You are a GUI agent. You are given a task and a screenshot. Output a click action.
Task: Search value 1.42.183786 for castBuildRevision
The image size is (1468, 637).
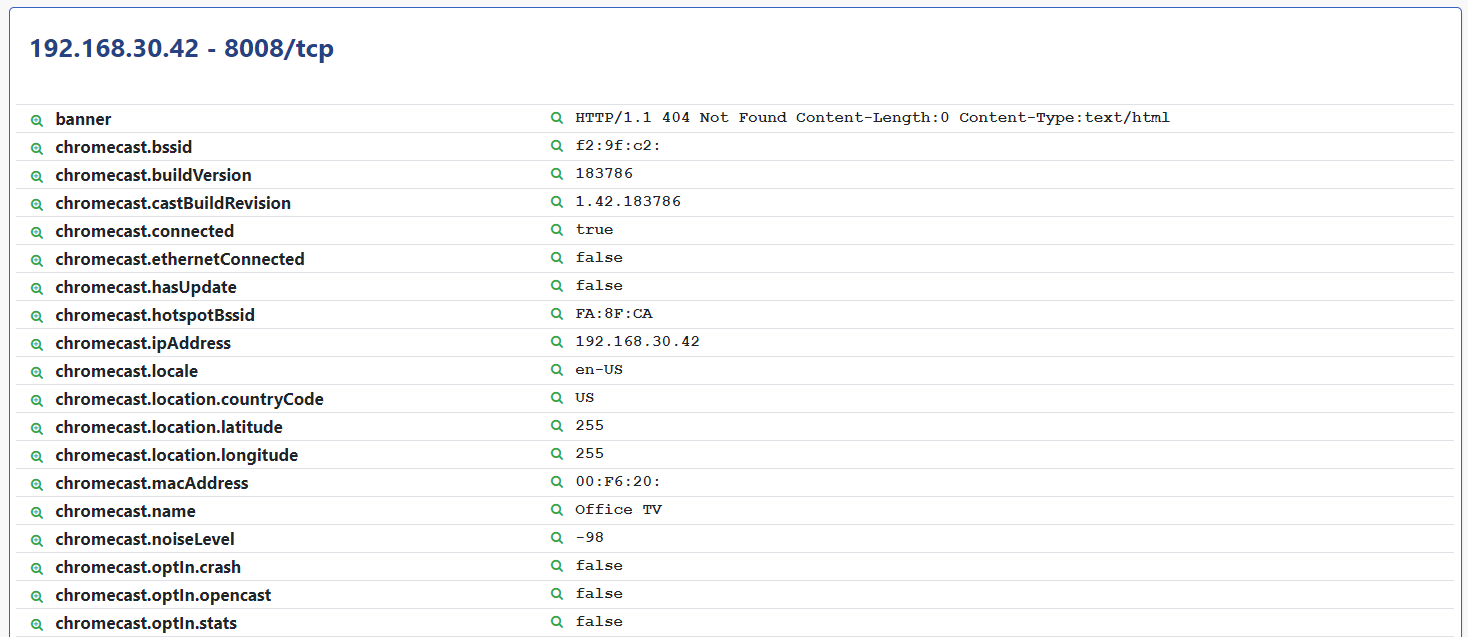pyautogui.click(x=556, y=202)
